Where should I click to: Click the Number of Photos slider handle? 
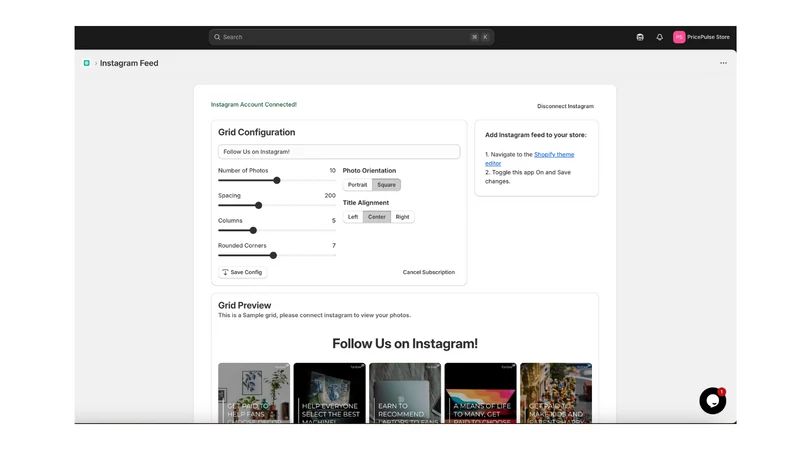click(x=277, y=180)
